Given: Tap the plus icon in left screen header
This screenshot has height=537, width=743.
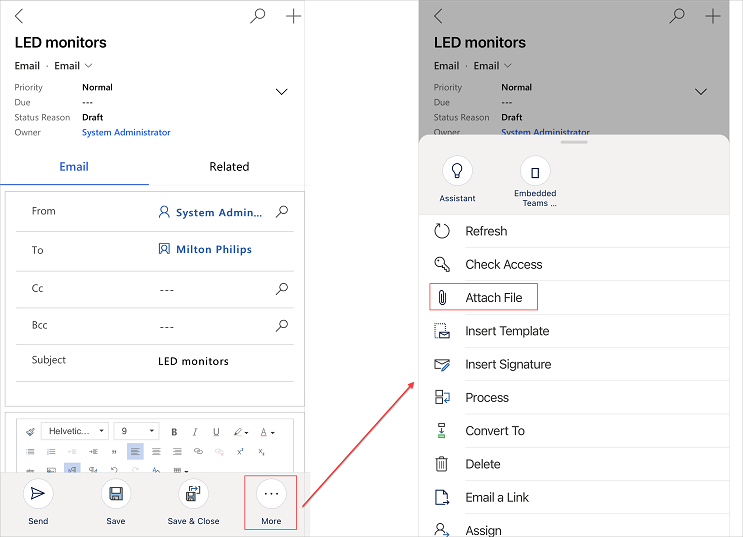Looking at the screenshot, I should (x=293, y=16).
